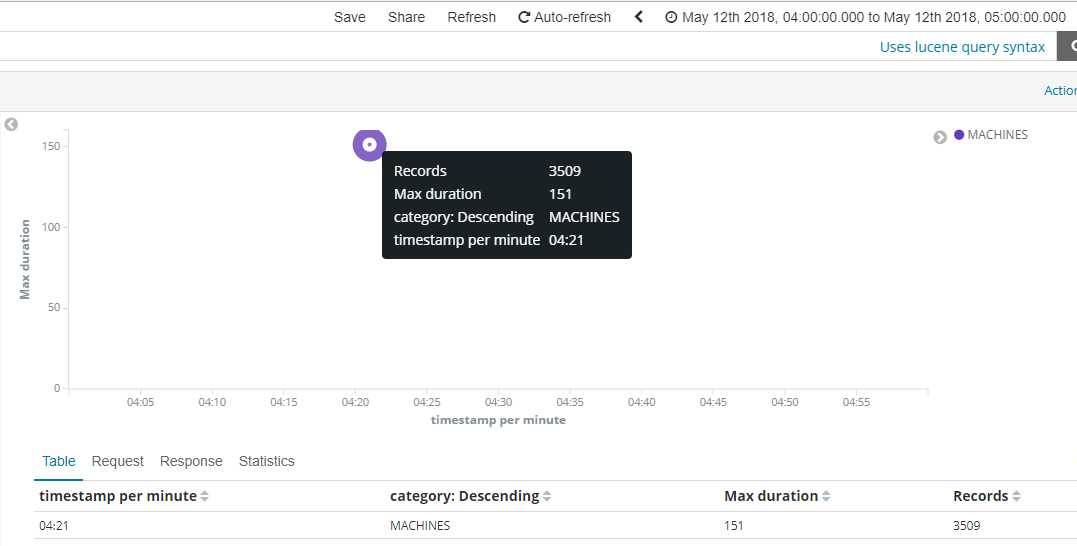
Task: Click Save in the top menu
Action: click(x=350, y=17)
